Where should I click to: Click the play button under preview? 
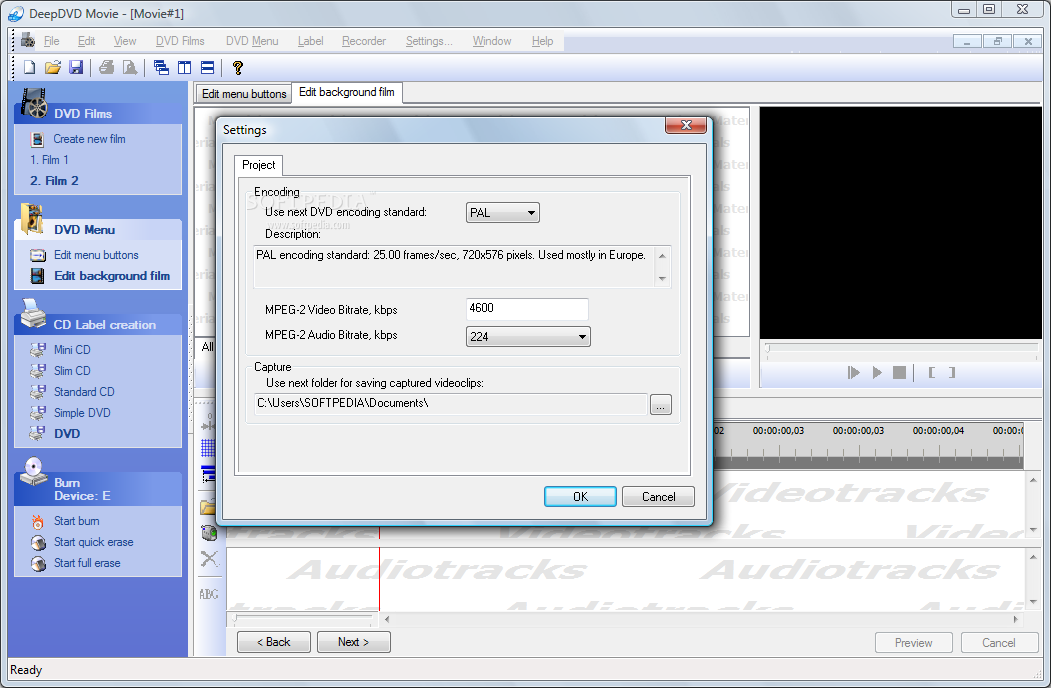pyautogui.click(x=877, y=373)
